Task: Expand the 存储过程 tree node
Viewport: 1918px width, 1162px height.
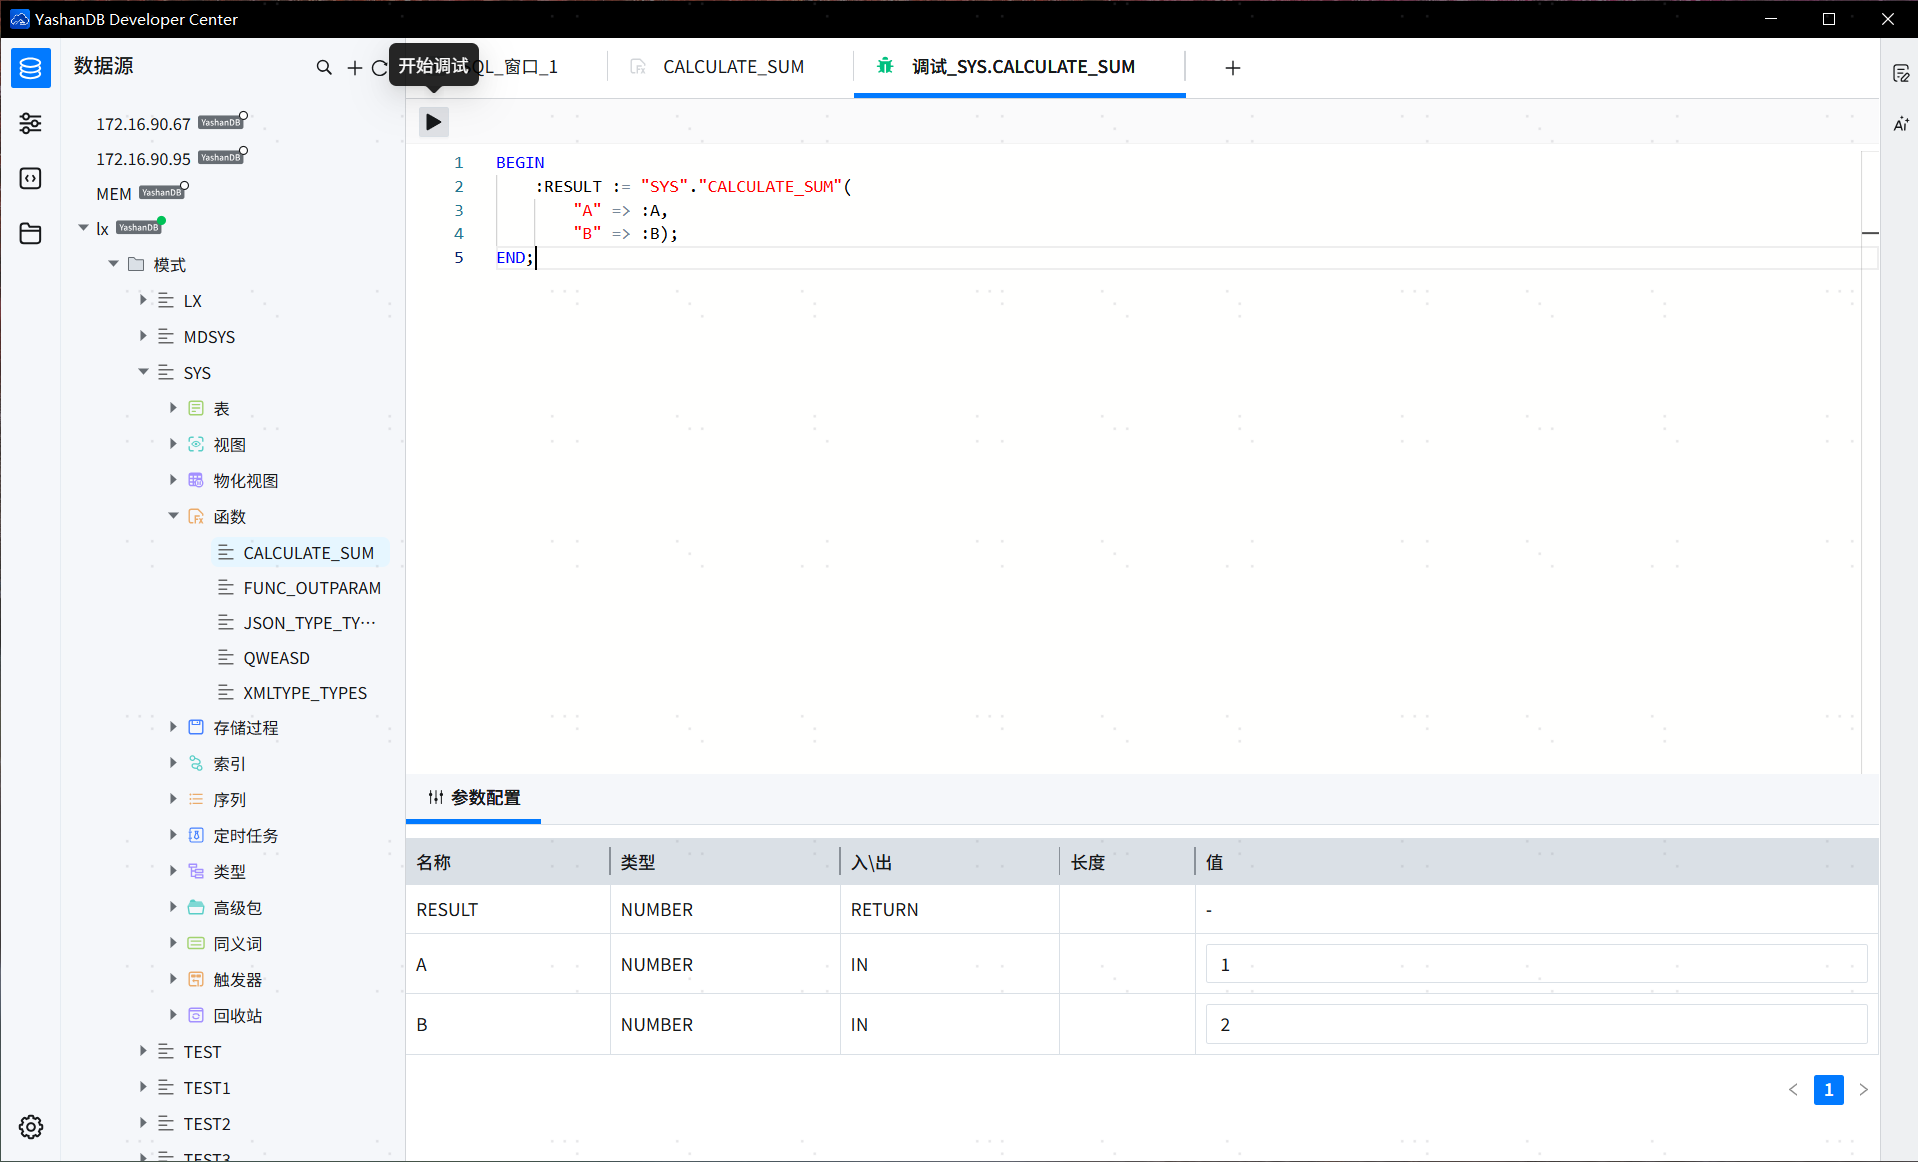Action: 173,727
